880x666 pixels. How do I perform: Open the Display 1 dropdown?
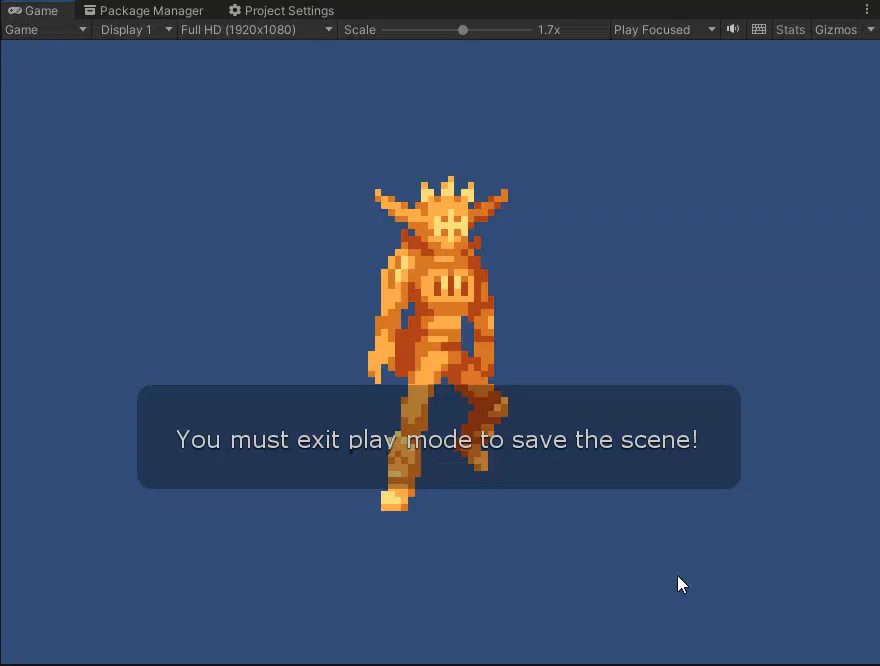135,30
